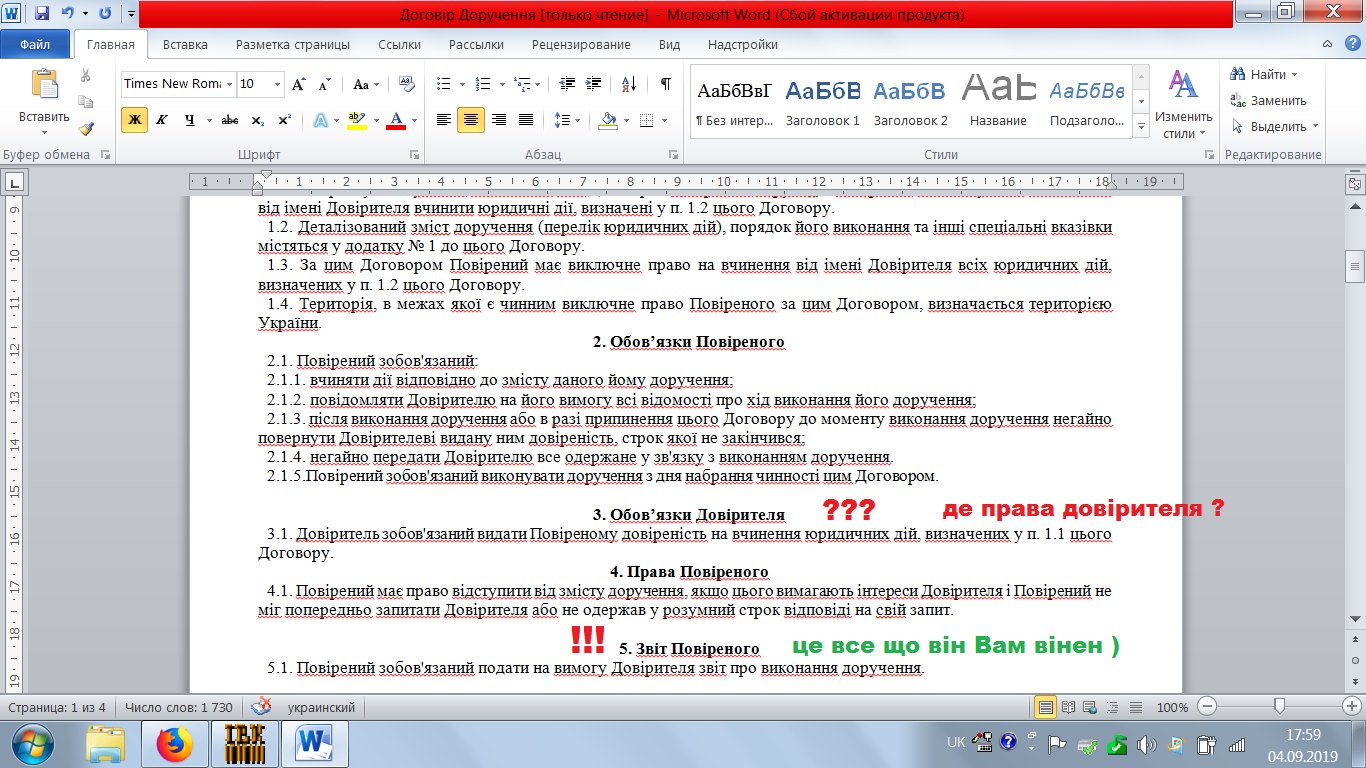
Task: Click the Windows Start button
Action: [x=34, y=743]
